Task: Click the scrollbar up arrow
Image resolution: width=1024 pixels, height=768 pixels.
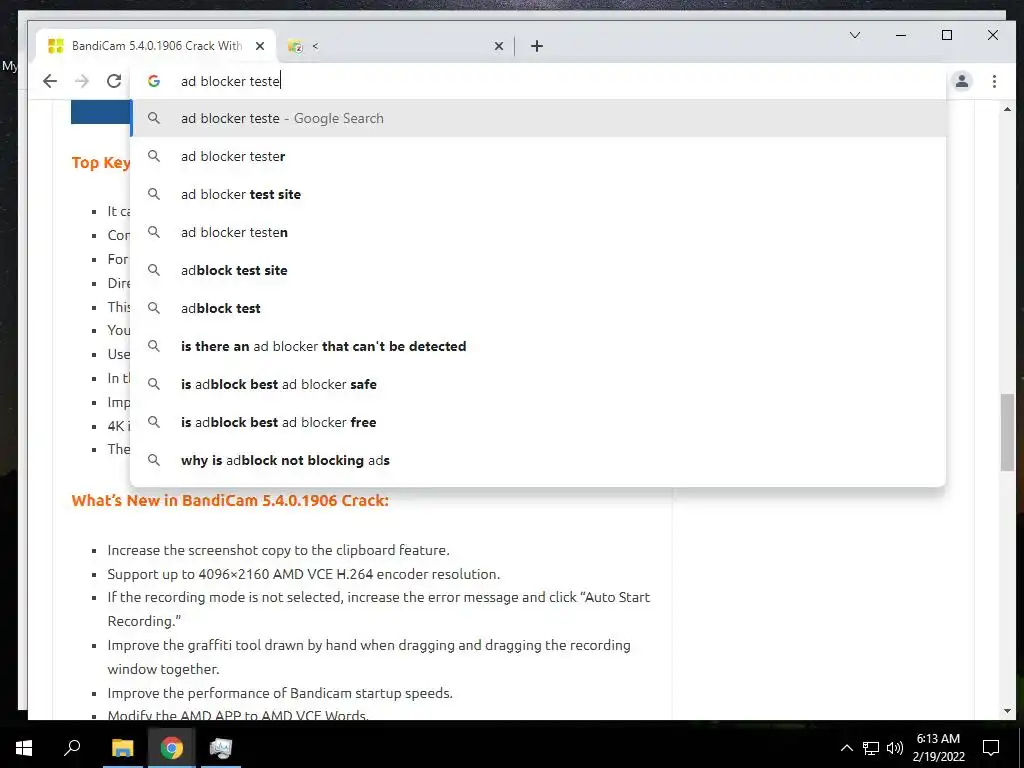Action: click(x=1007, y=109)
